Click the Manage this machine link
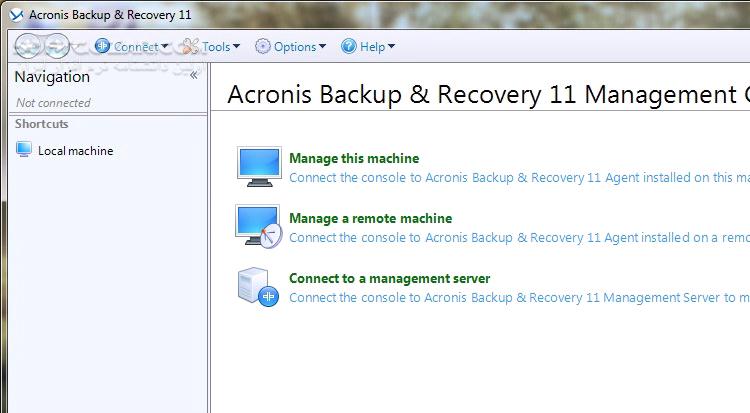 [354, 158]
